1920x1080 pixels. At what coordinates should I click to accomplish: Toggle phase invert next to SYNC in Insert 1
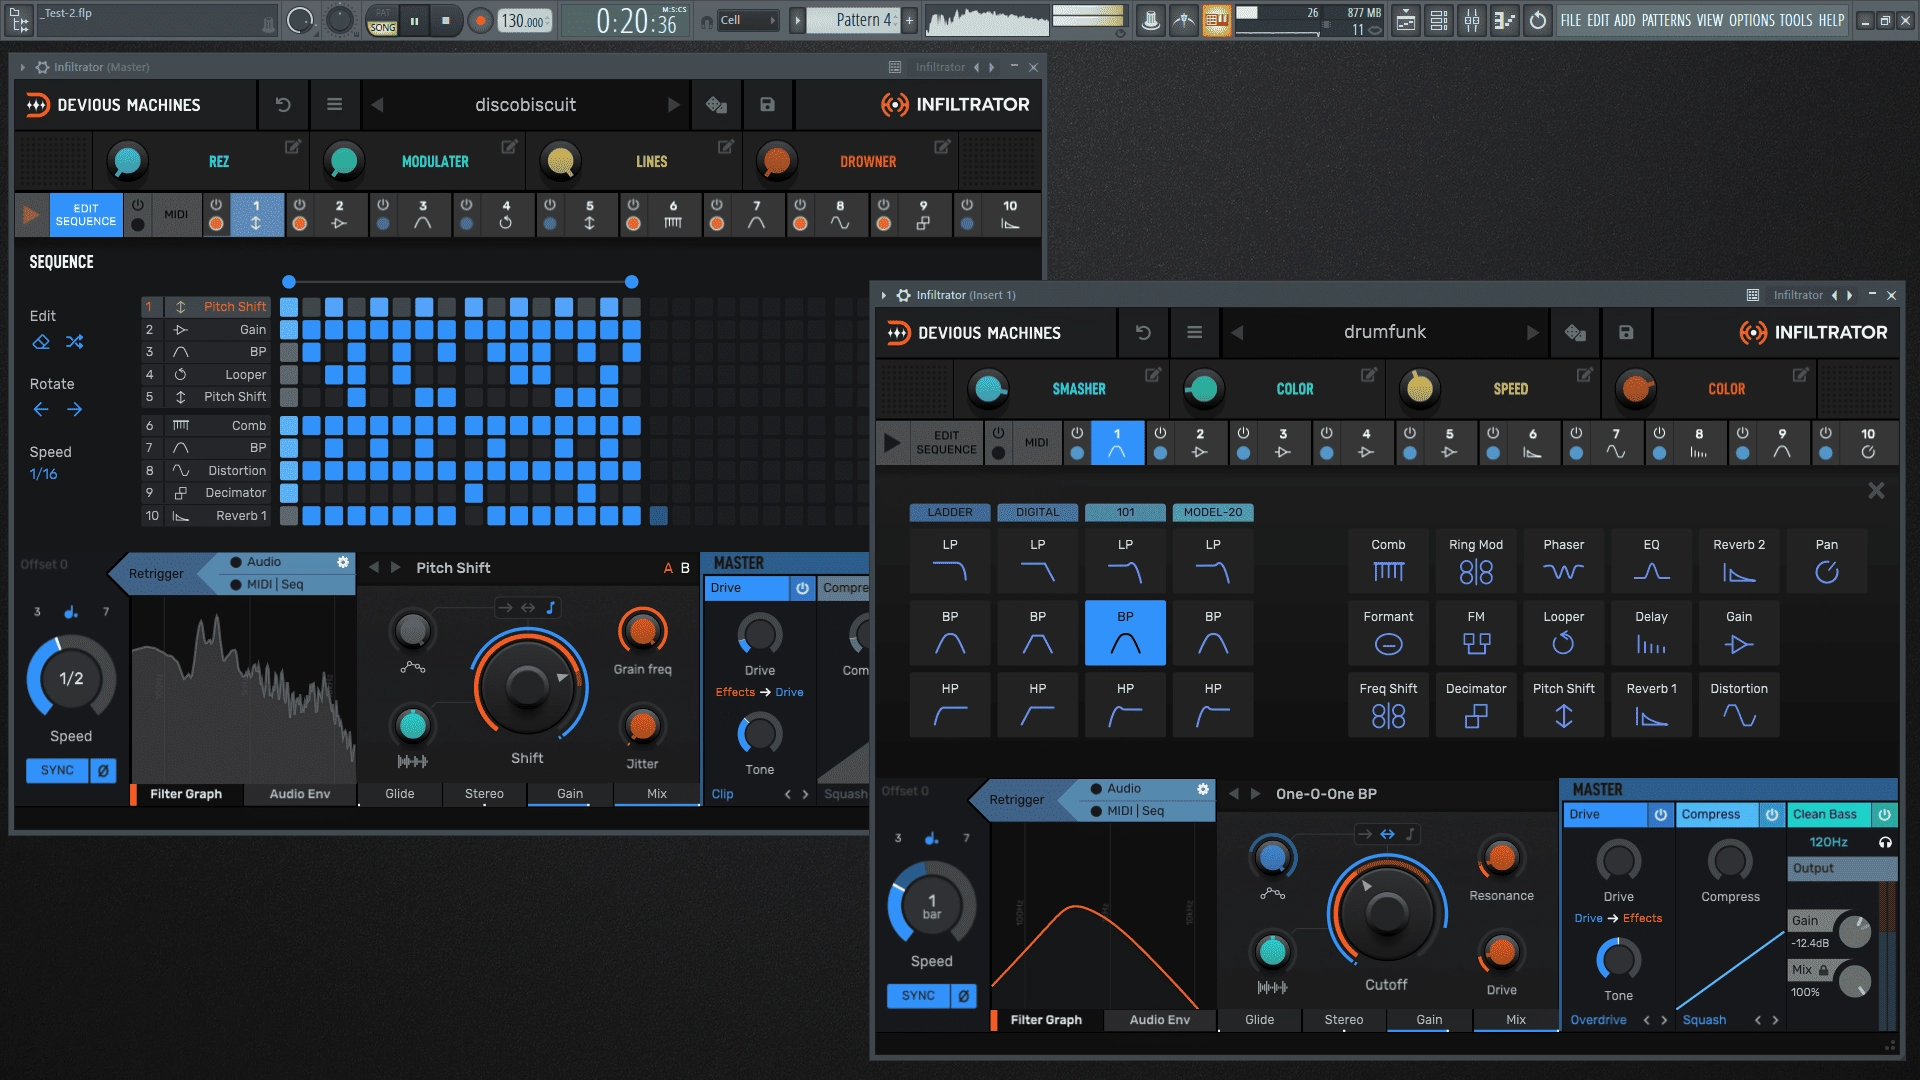963,996
